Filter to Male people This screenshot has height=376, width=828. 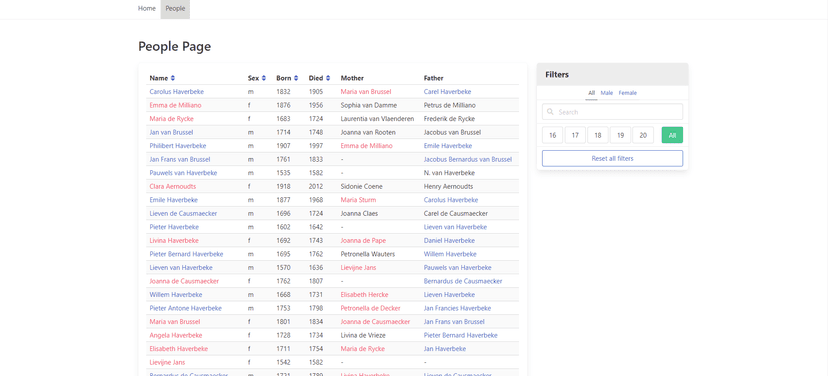coord(607,93)
